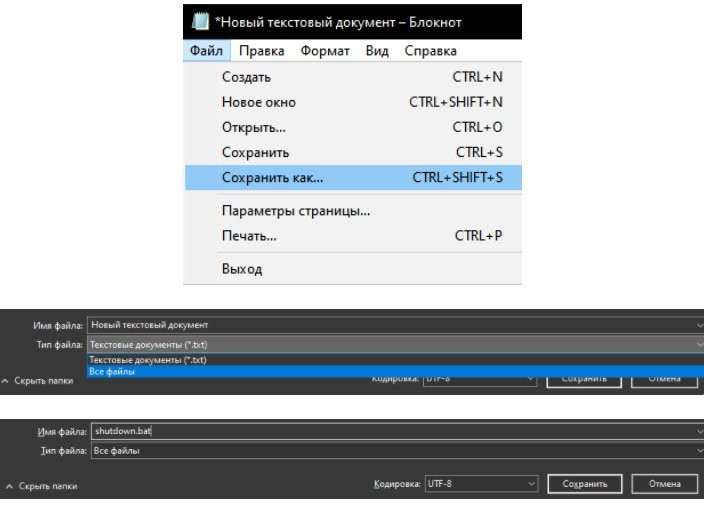Open the Правка menu
The height and width of the screenshot is (506, 704).
(x=262, y=51)
